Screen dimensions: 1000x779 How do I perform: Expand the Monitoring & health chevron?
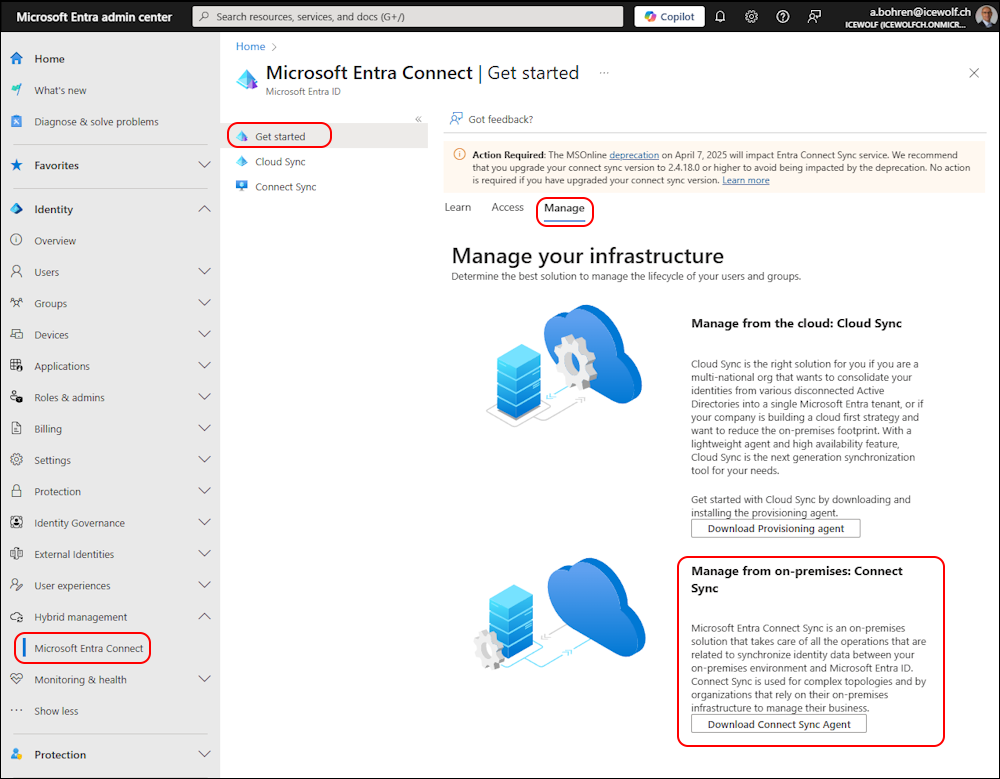tap(204, 679)
